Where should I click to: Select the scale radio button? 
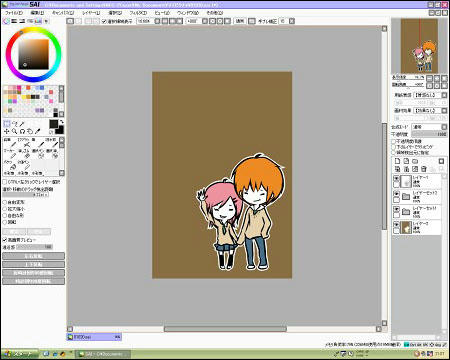[5, 209]
